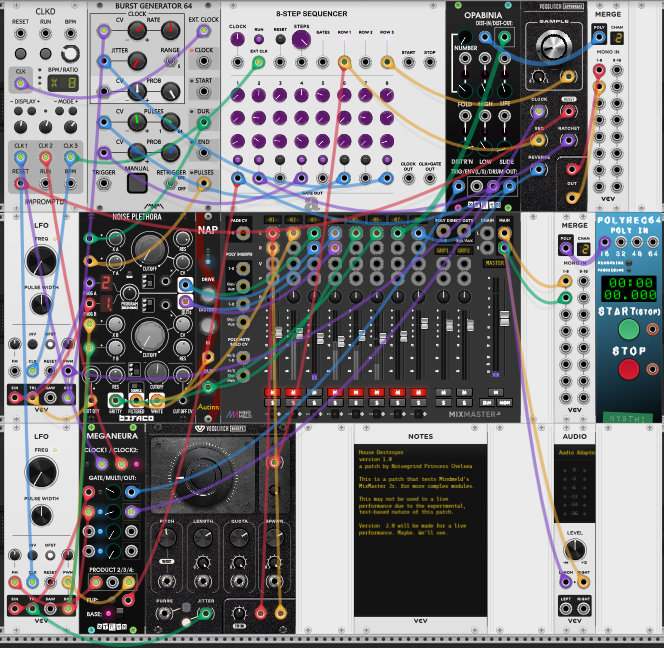
Task: Click FREQ knob on LFO beside Meganeura
Action: point(41,472)
